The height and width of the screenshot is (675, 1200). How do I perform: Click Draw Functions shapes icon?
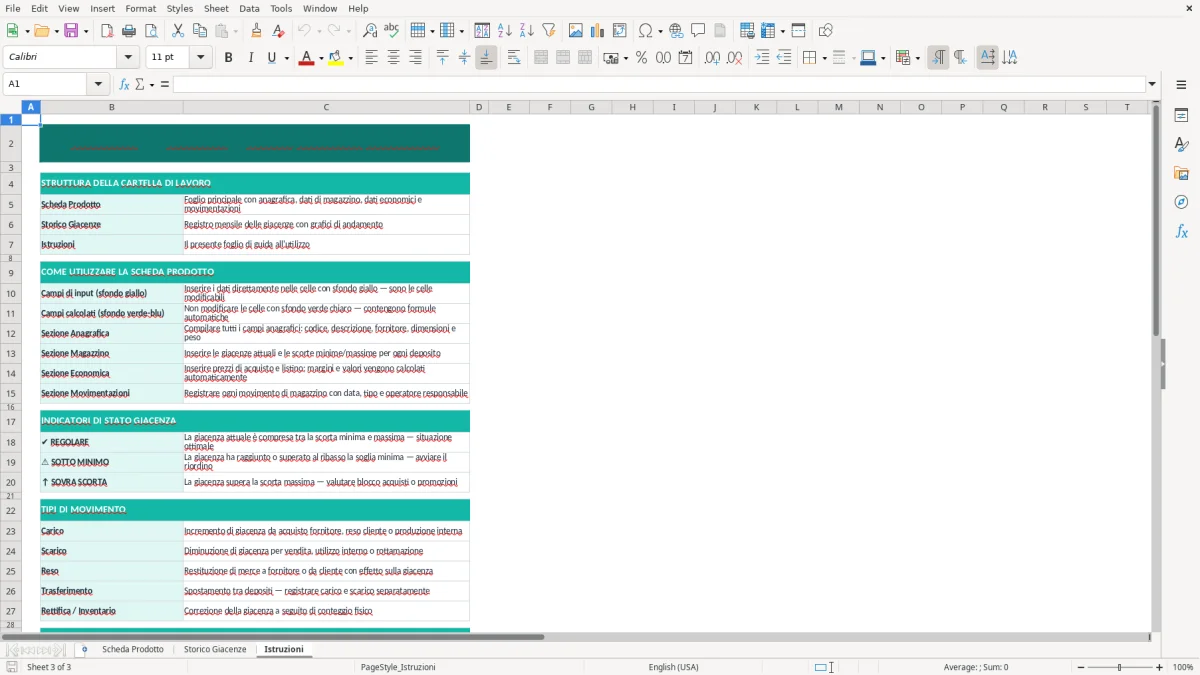[826, 31]
